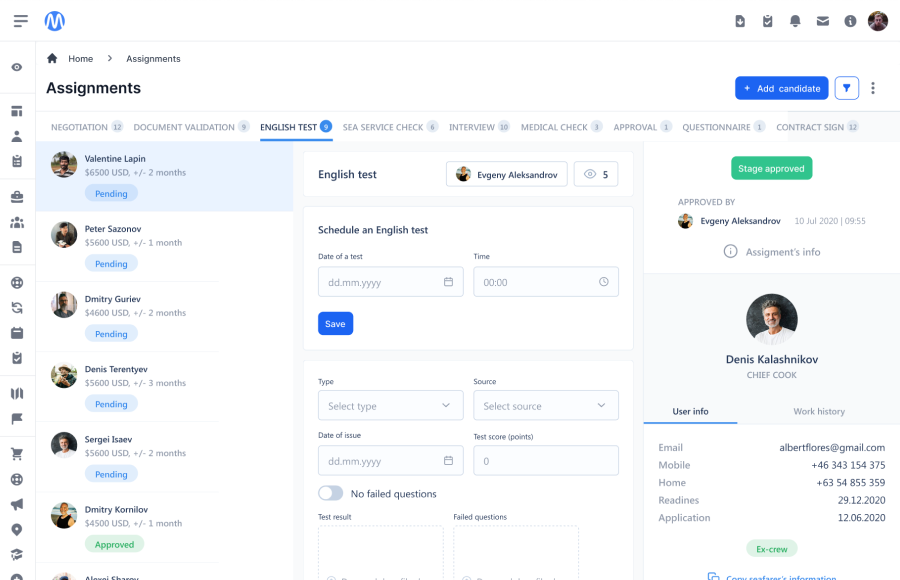
Task: Click the eye views counter showing 5
Action: (596, 174)
